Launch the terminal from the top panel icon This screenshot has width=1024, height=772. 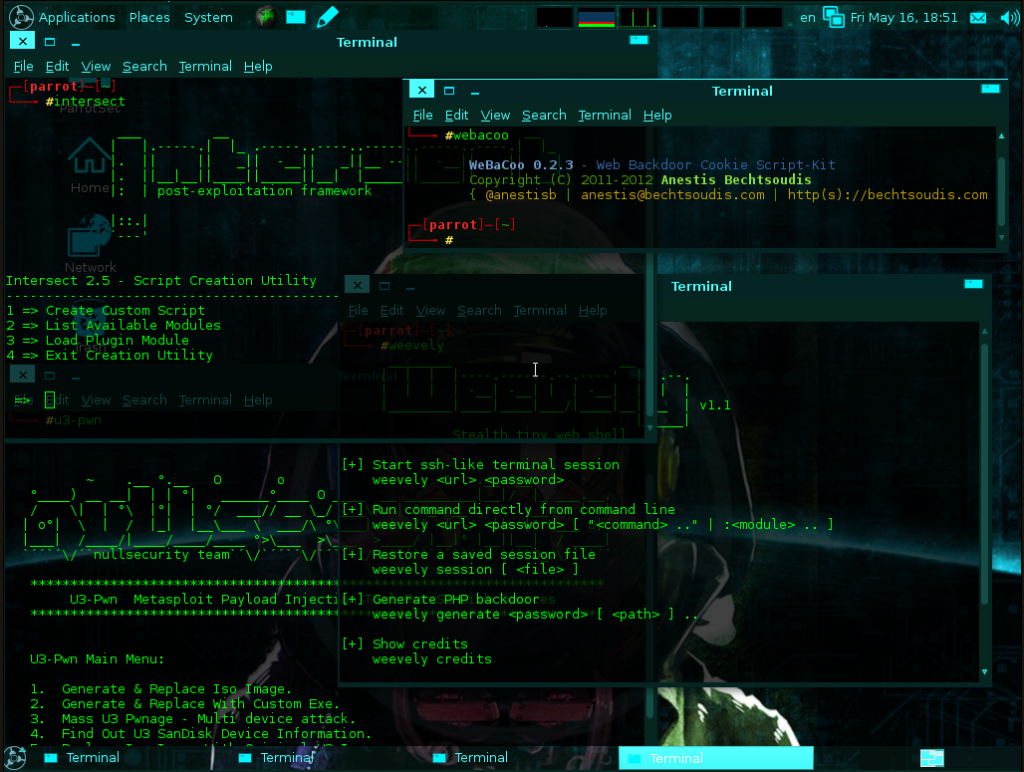(x=296, y=17)
